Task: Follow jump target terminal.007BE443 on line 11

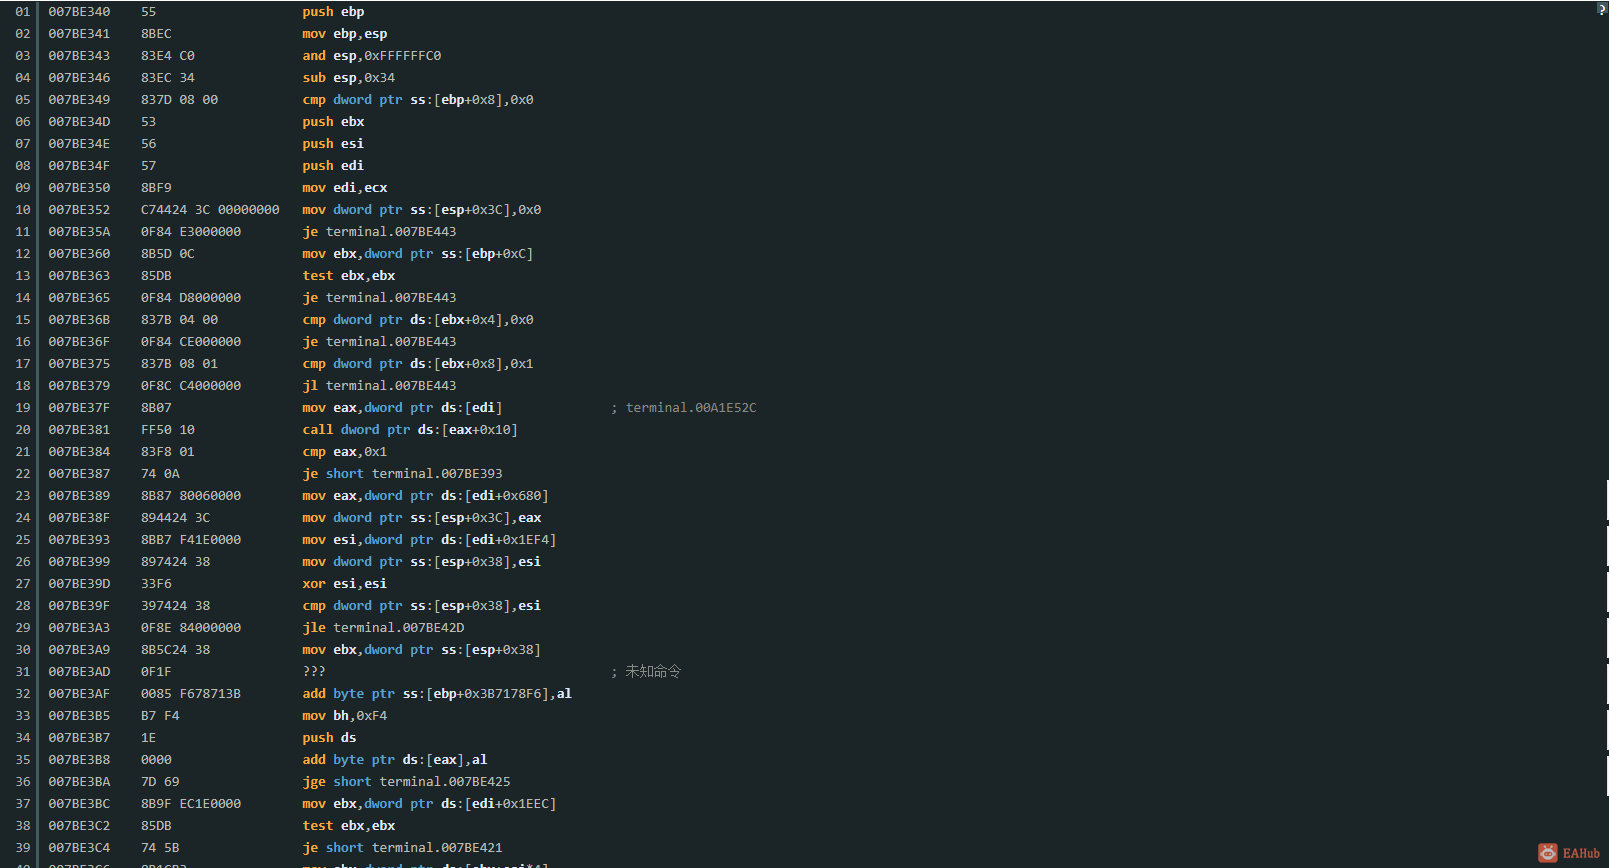Action: point(391,232)
